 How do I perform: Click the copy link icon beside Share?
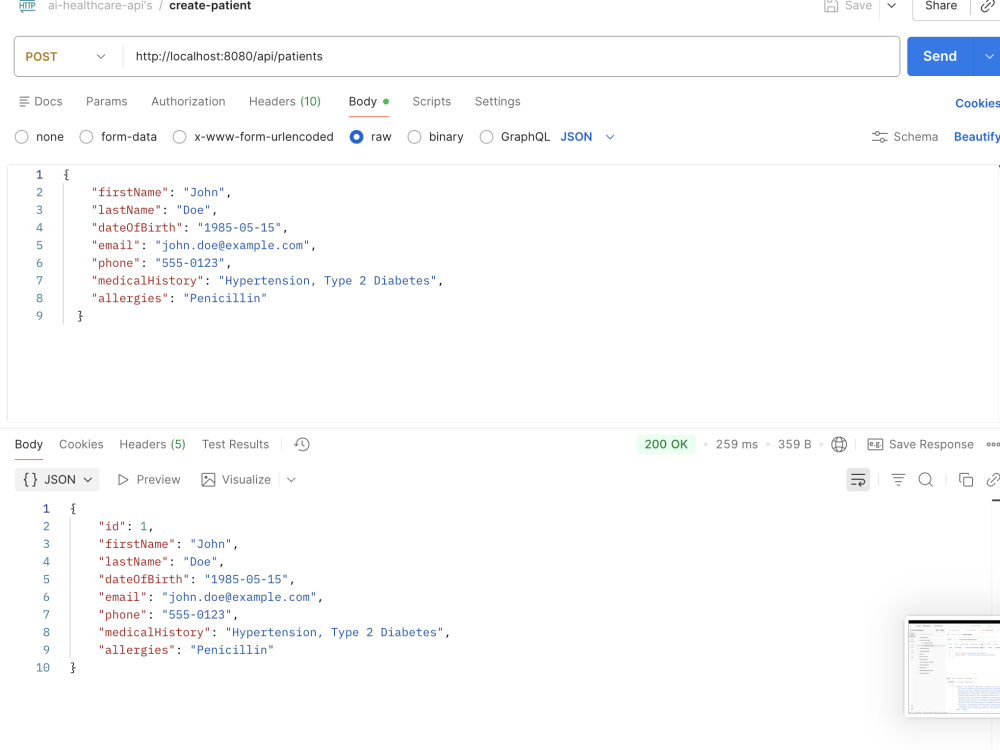[x=987, y=6]
